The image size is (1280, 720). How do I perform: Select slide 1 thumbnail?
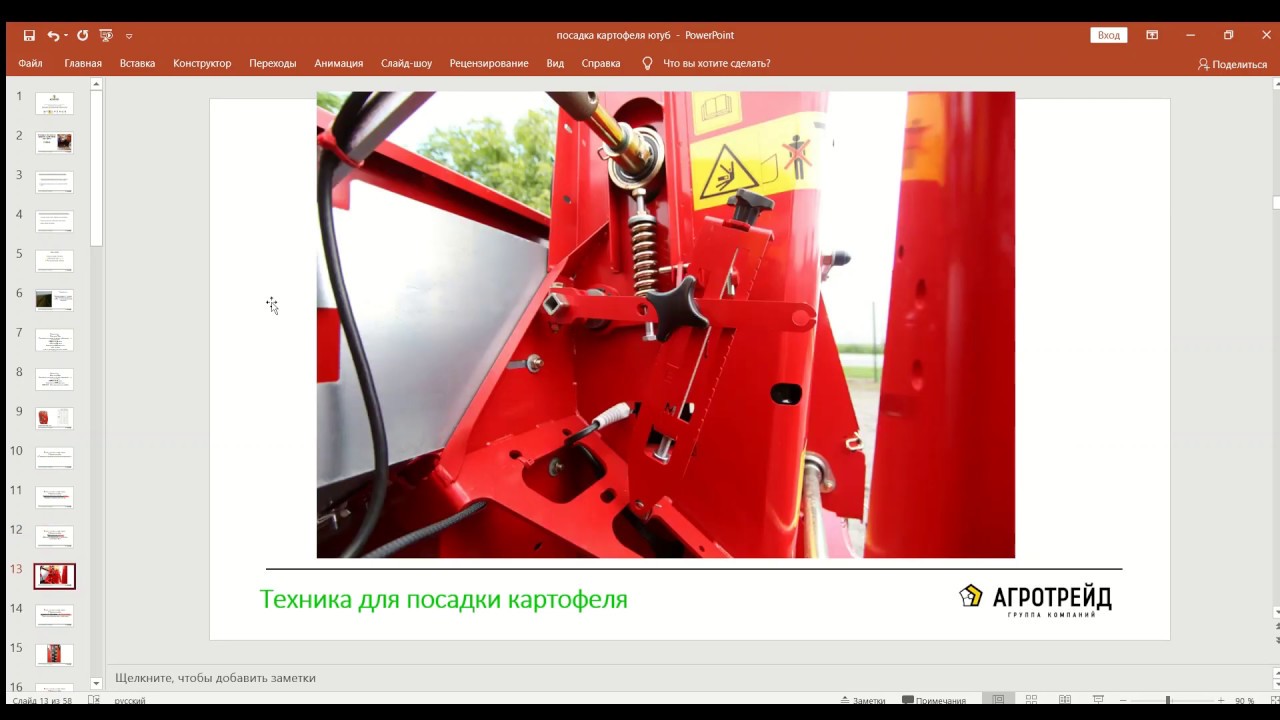[54, 103]
